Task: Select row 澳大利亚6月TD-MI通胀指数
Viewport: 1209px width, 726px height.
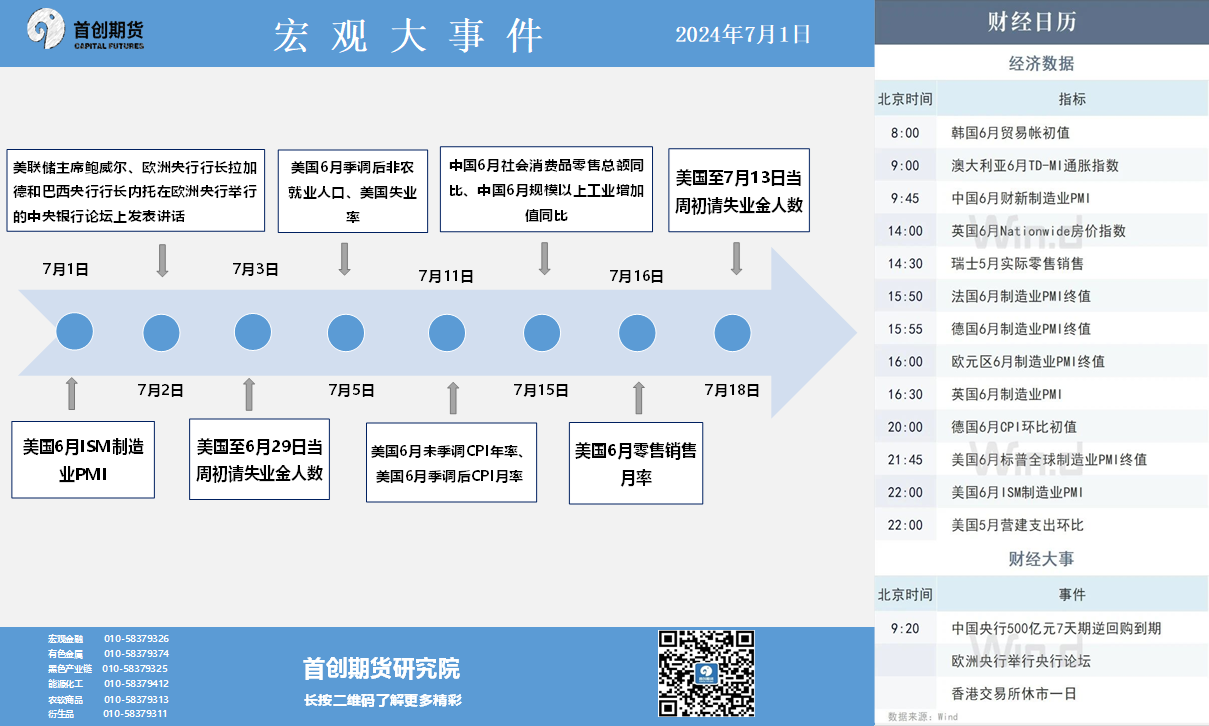Action: pyautogui.click(x=1042, y=165)
